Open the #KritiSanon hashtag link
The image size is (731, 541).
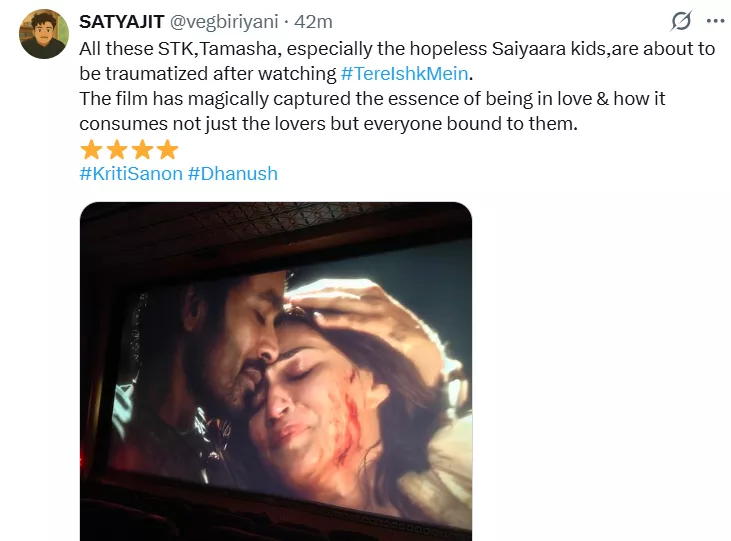[x=131, y=174]
